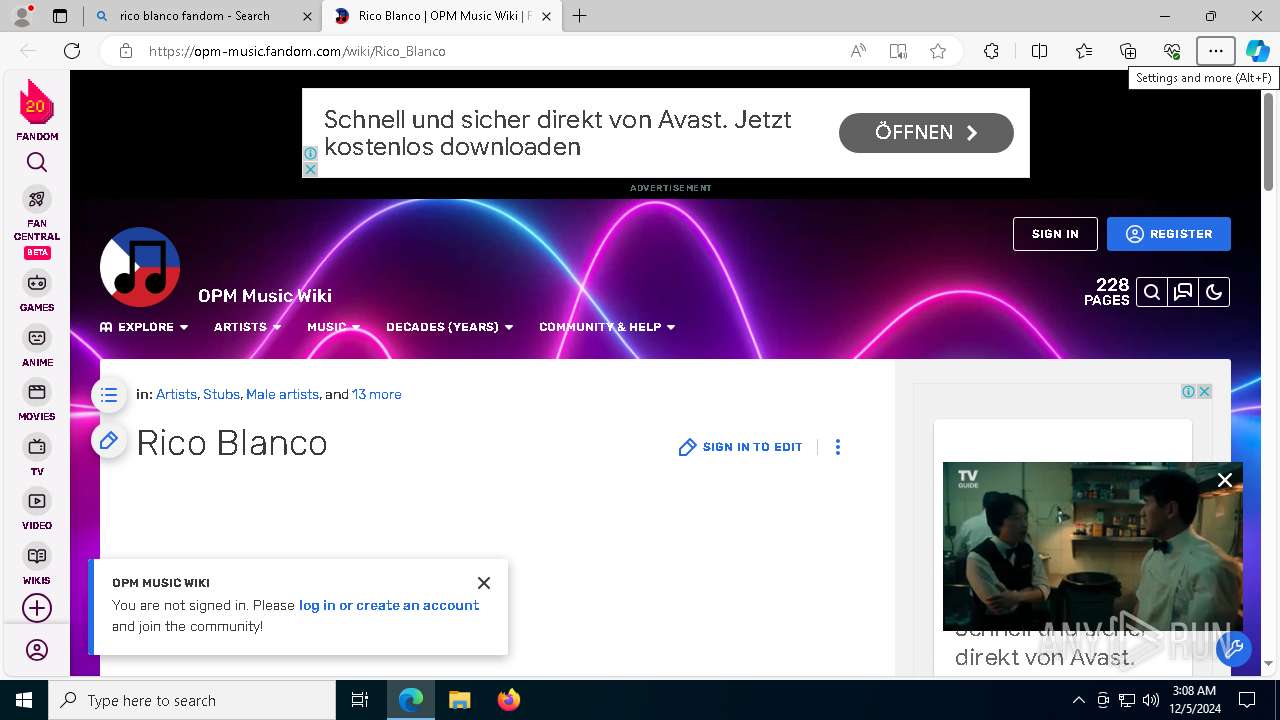Viewport: 1280px width, 720px height.
Task: Click the admin wrench tool icon
Action: pos(1234,649)
